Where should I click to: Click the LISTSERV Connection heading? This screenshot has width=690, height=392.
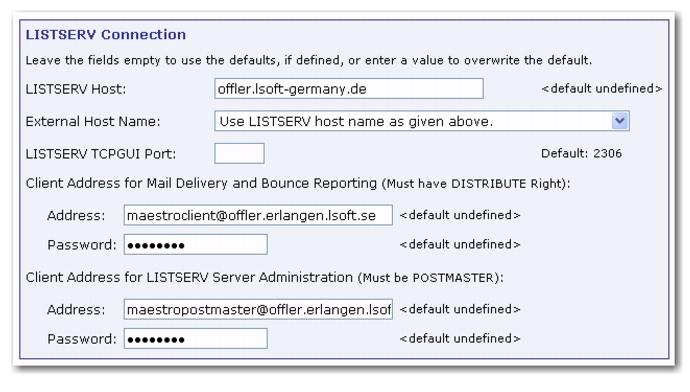point(106,35)
